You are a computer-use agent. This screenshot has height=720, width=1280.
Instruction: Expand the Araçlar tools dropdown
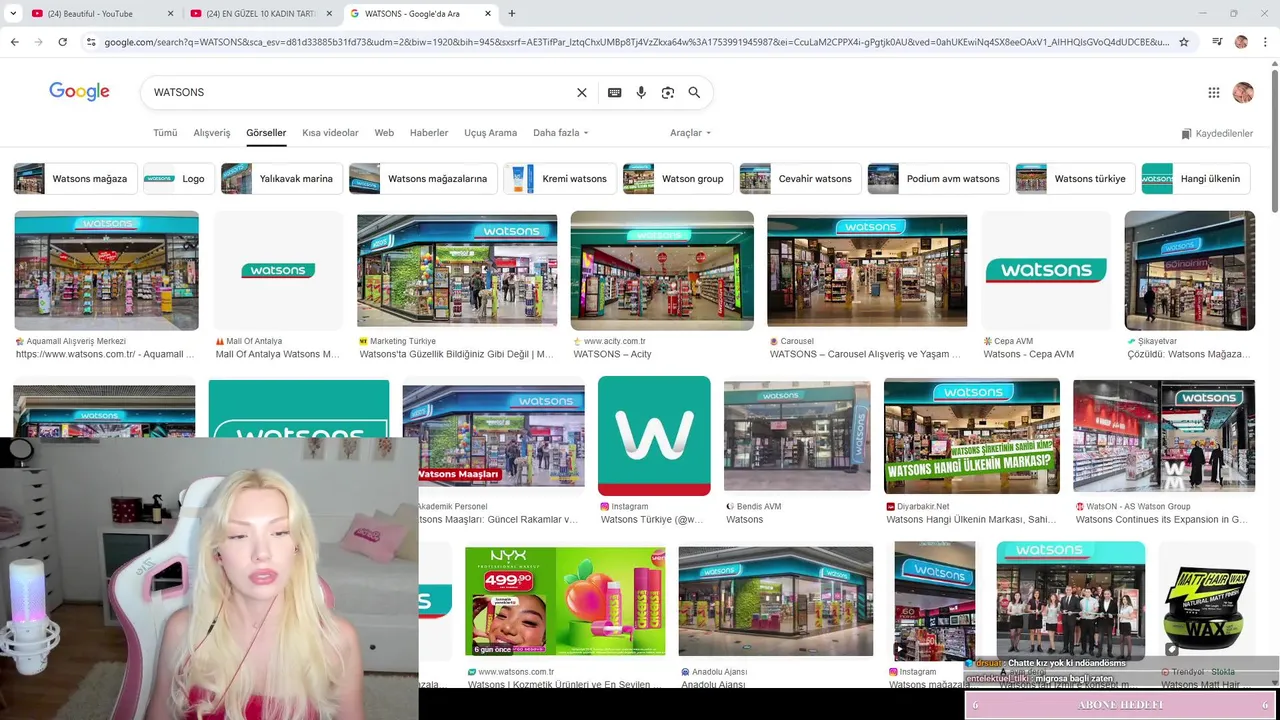click(x=690, y=133)
